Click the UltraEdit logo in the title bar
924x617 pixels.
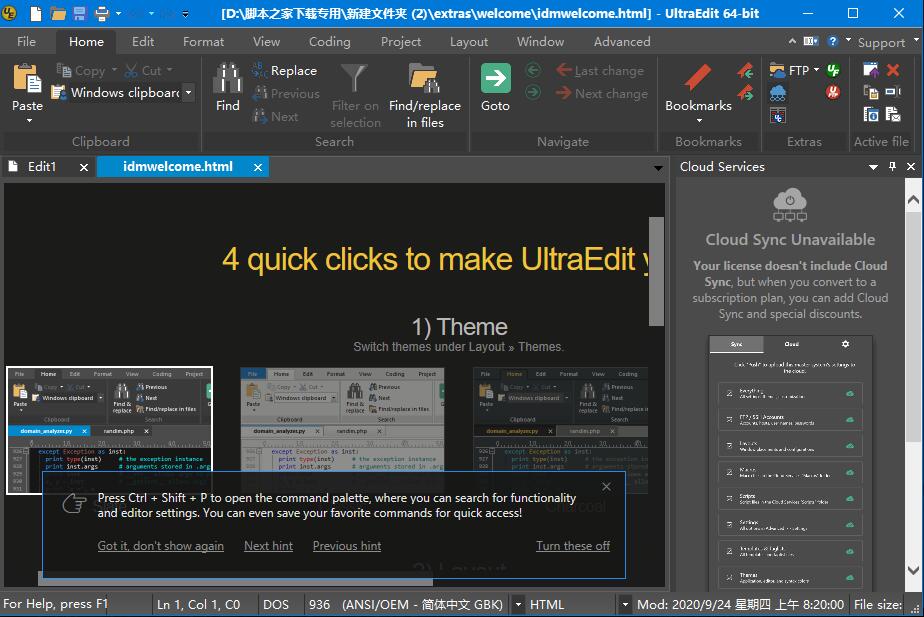[x=9, y=13]
